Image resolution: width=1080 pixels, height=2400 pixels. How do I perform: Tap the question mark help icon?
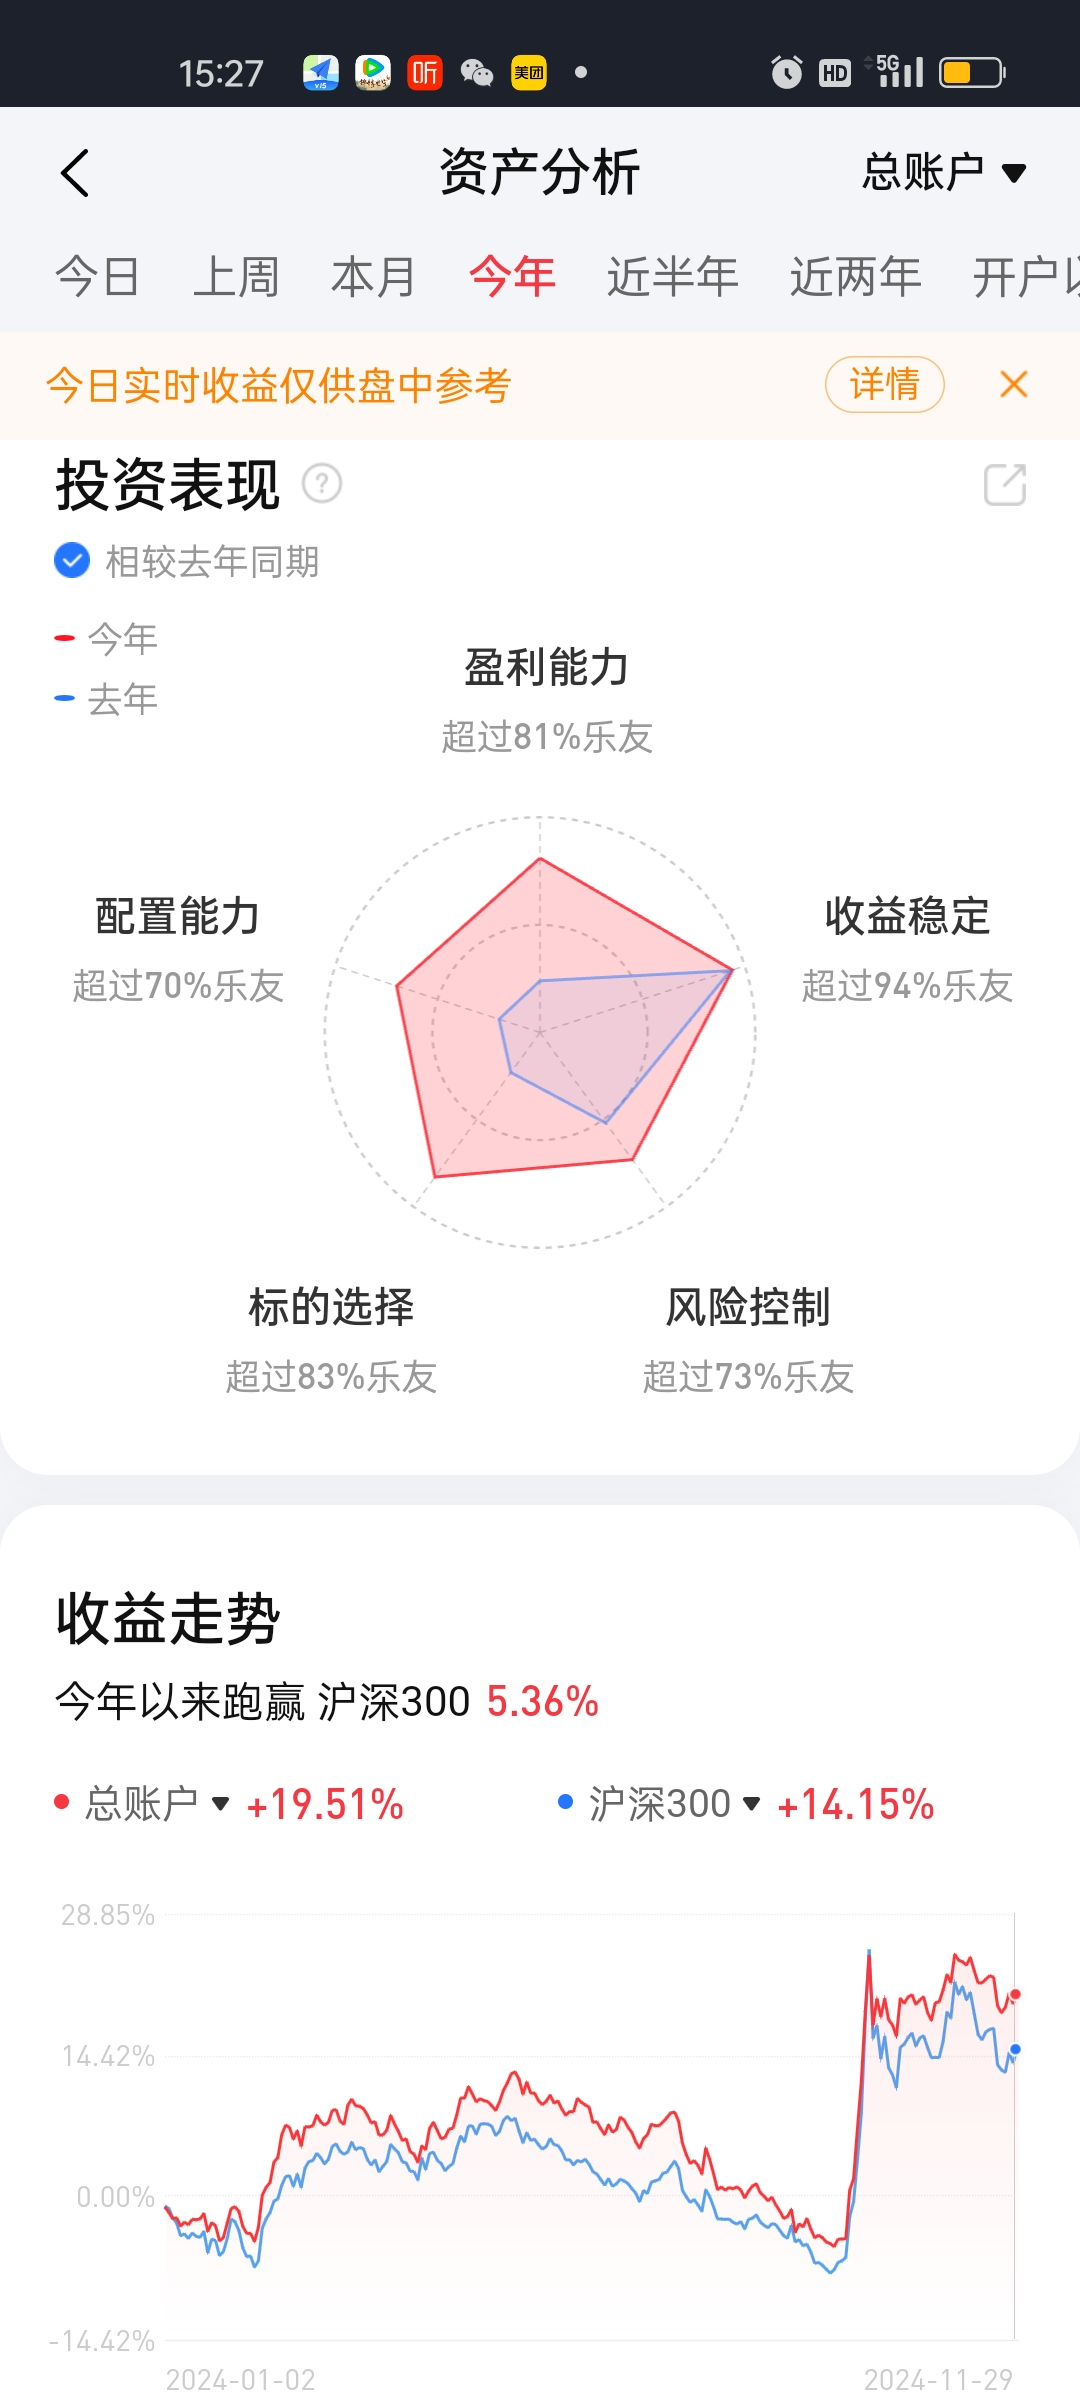click(x=322, y=484)
